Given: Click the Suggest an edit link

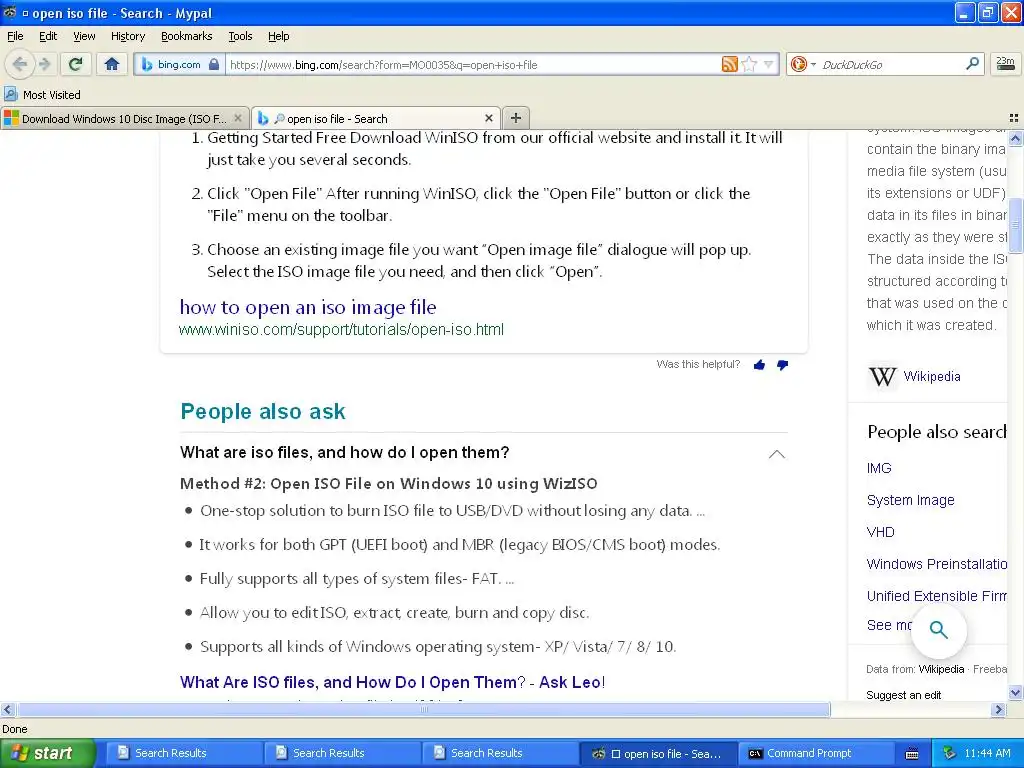Looking at the screenshot, I should [903, 695].
